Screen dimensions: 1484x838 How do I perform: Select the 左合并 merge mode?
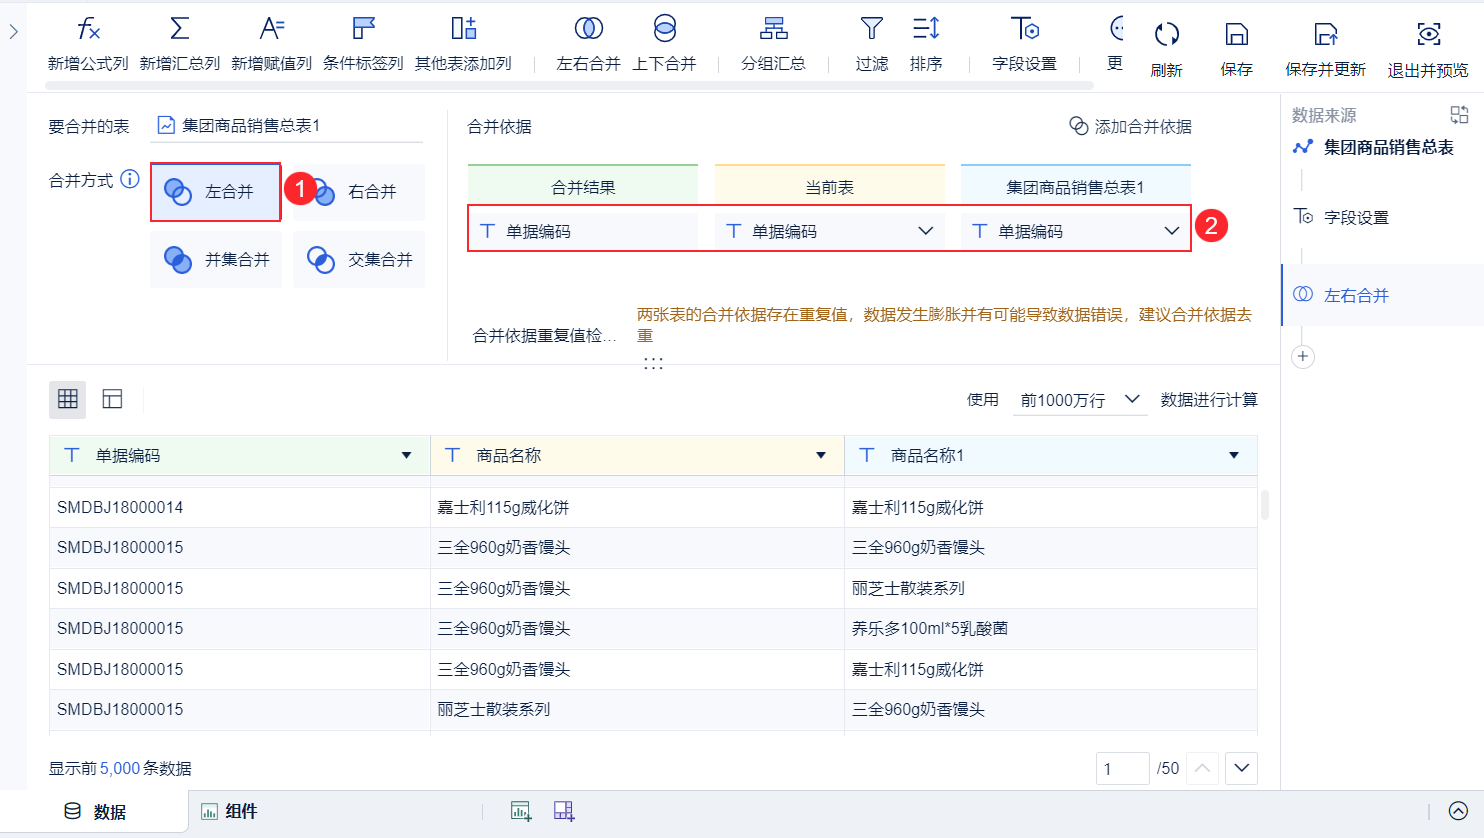click(215, 192)
